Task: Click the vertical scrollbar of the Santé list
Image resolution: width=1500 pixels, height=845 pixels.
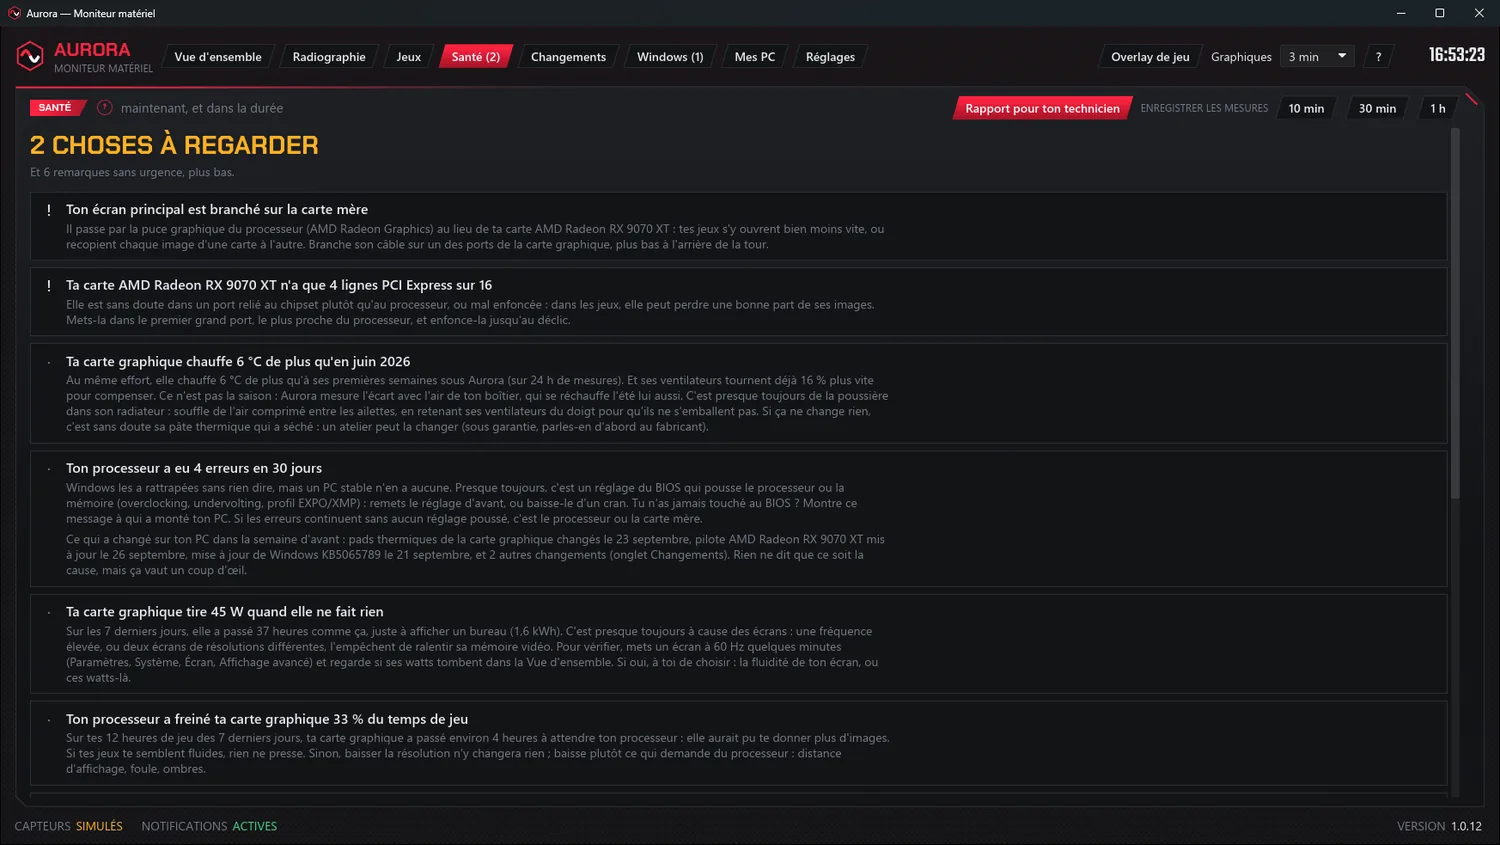Action: pos(1455,313)
